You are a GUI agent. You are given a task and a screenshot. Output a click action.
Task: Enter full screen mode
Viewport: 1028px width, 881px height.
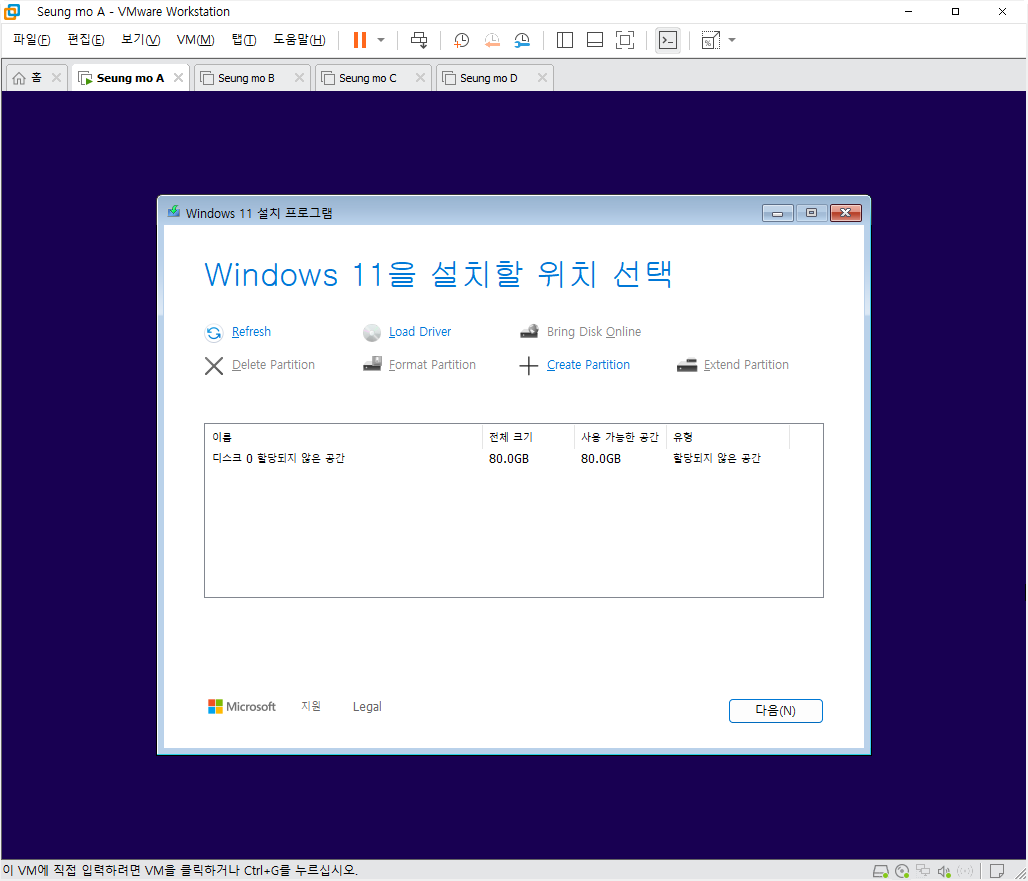tap(625, 41)
